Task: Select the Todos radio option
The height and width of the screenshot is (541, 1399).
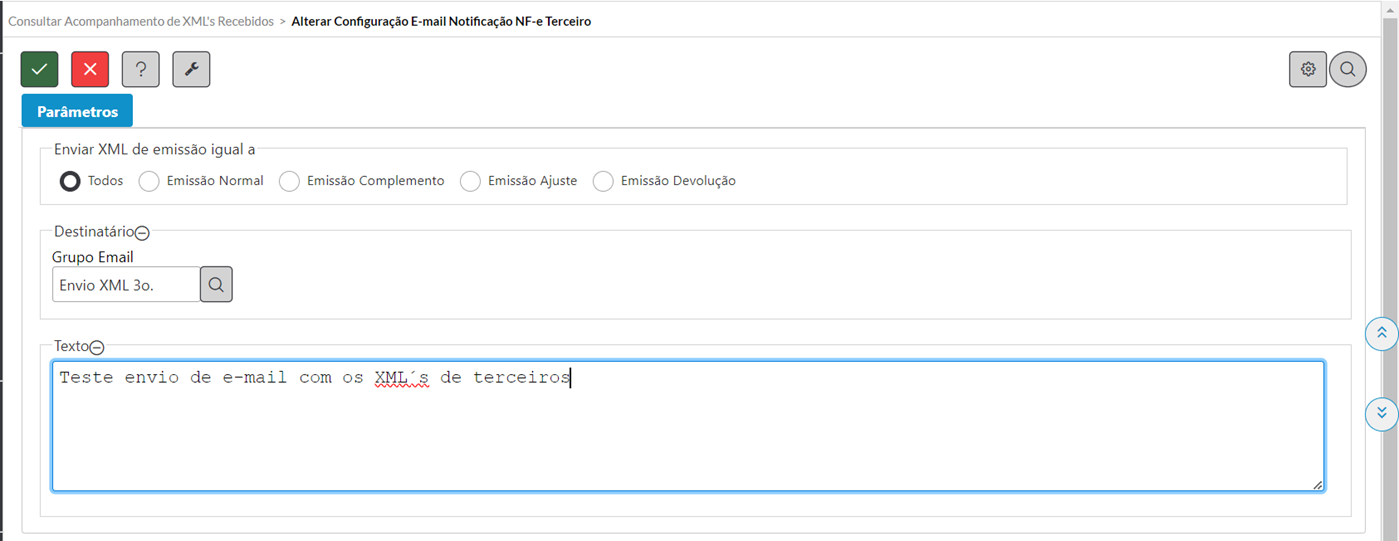Action: point(70,181)
